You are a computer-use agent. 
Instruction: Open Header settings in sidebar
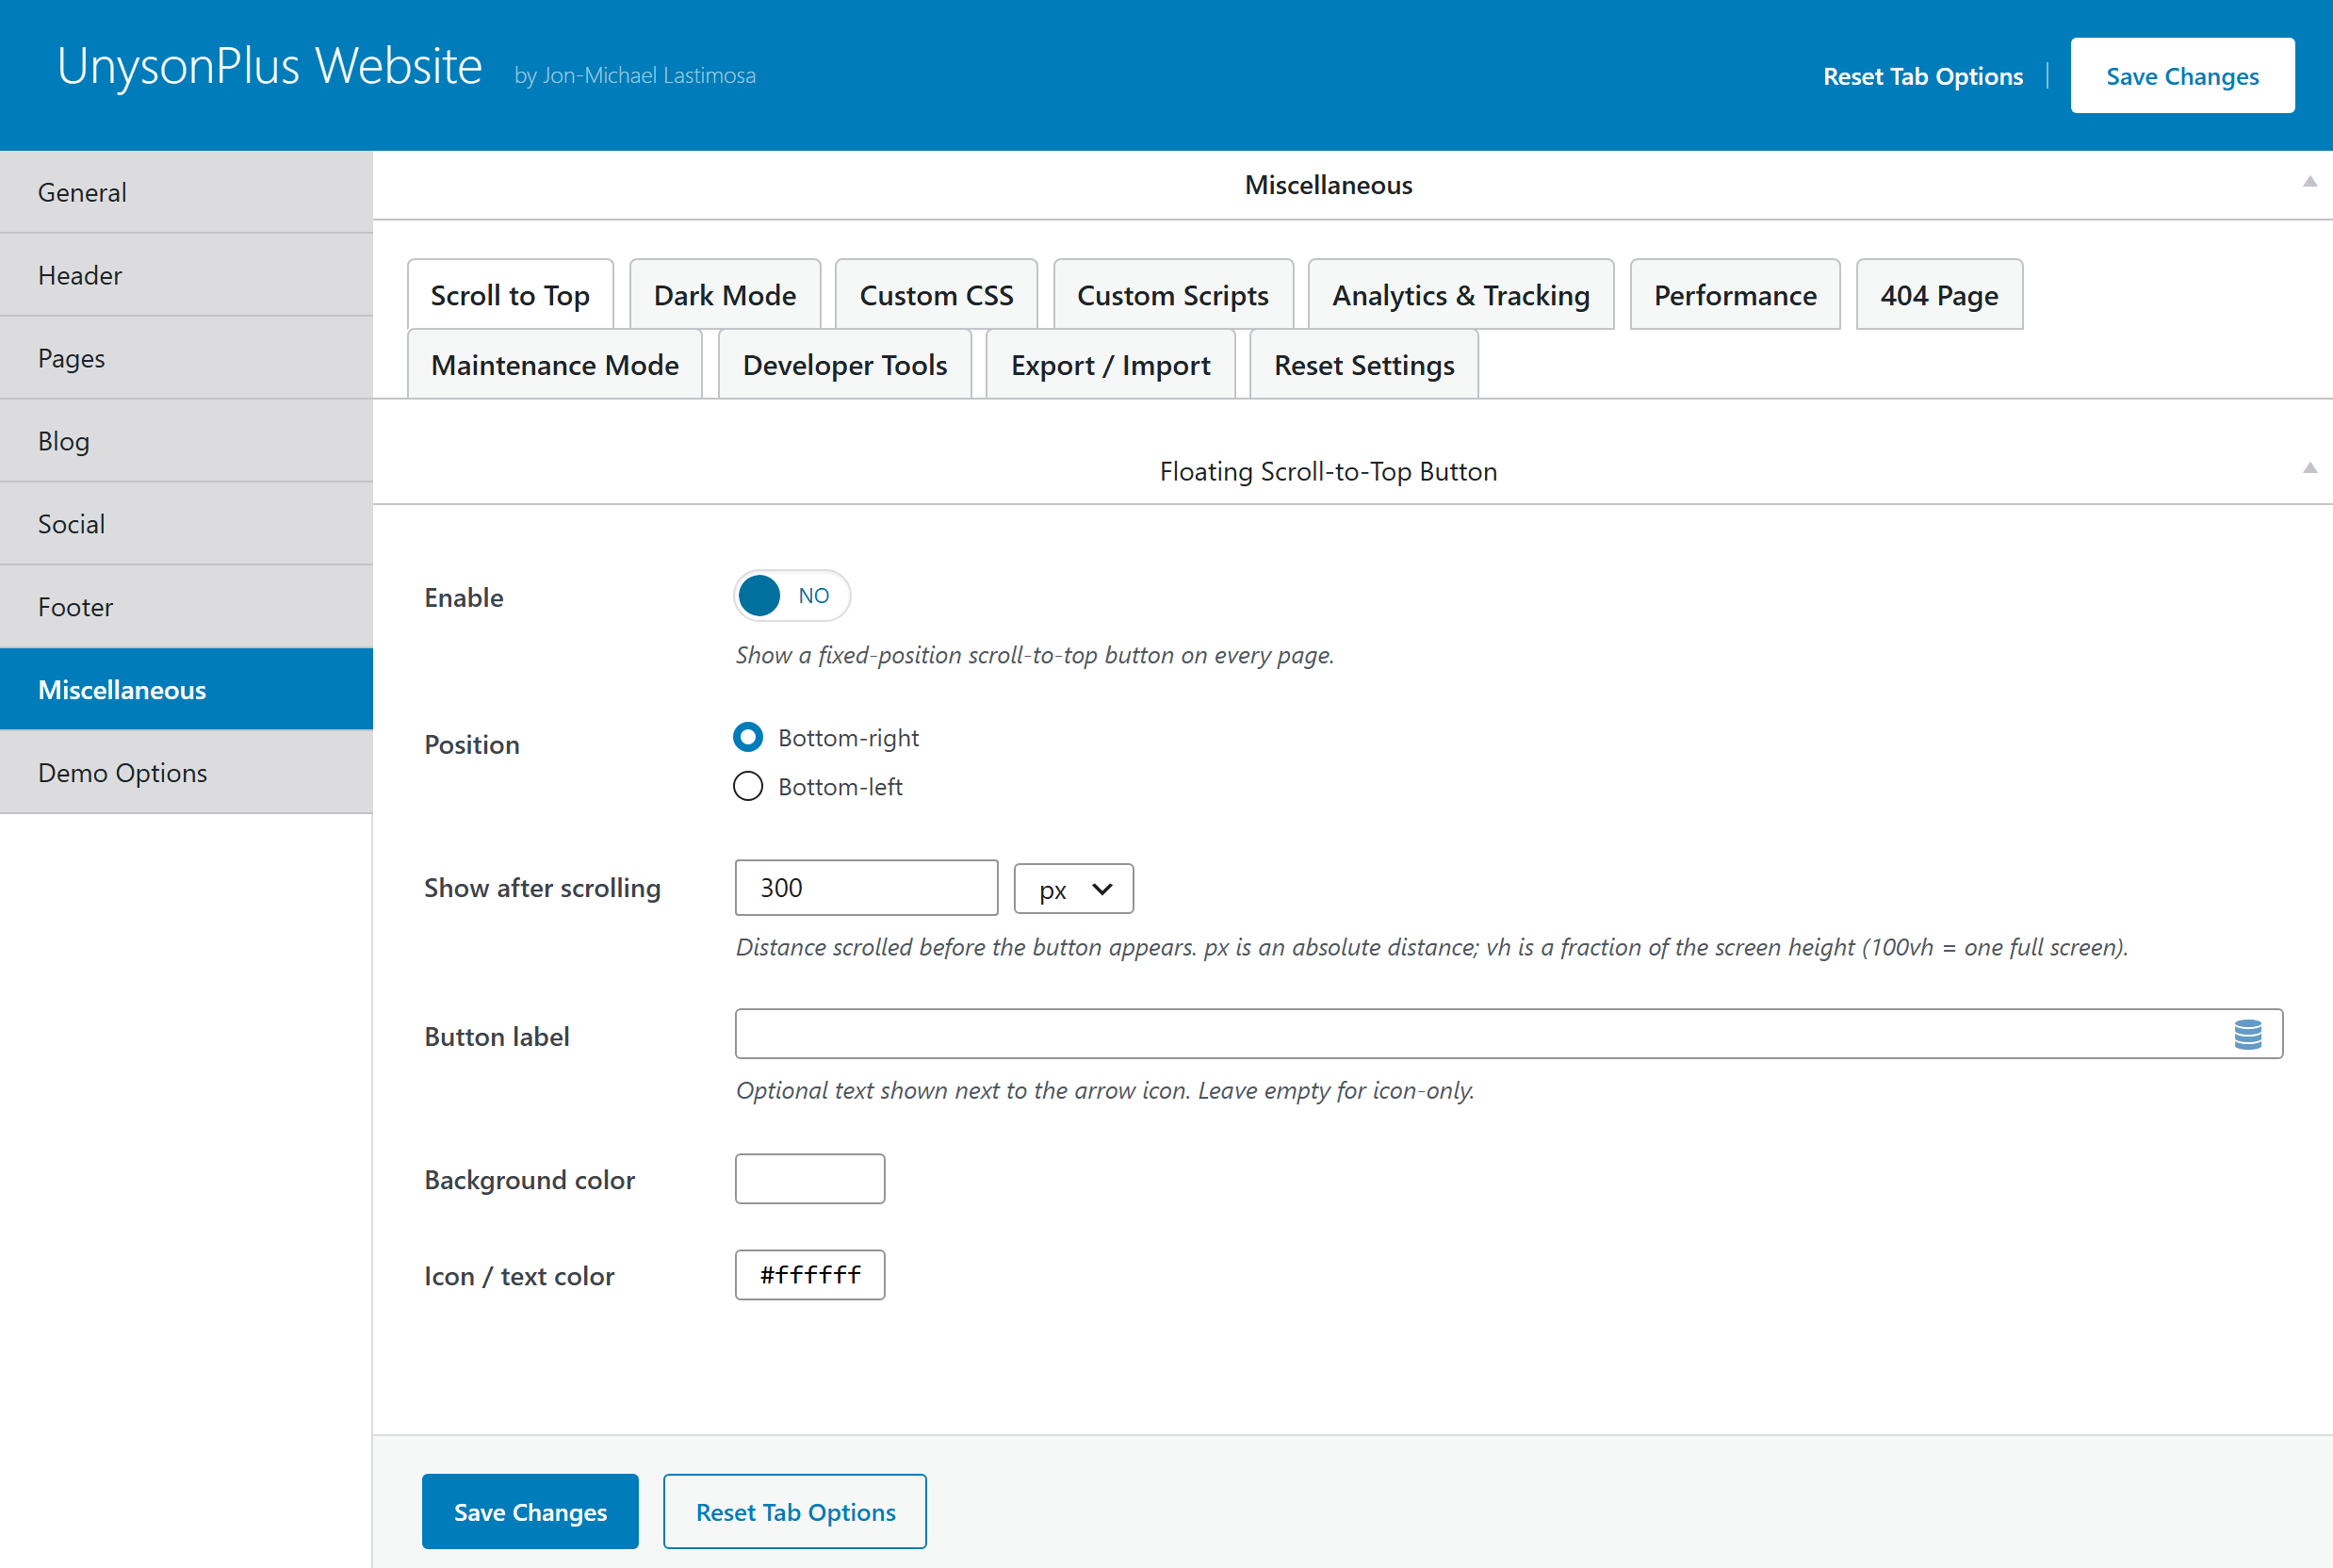186,275
